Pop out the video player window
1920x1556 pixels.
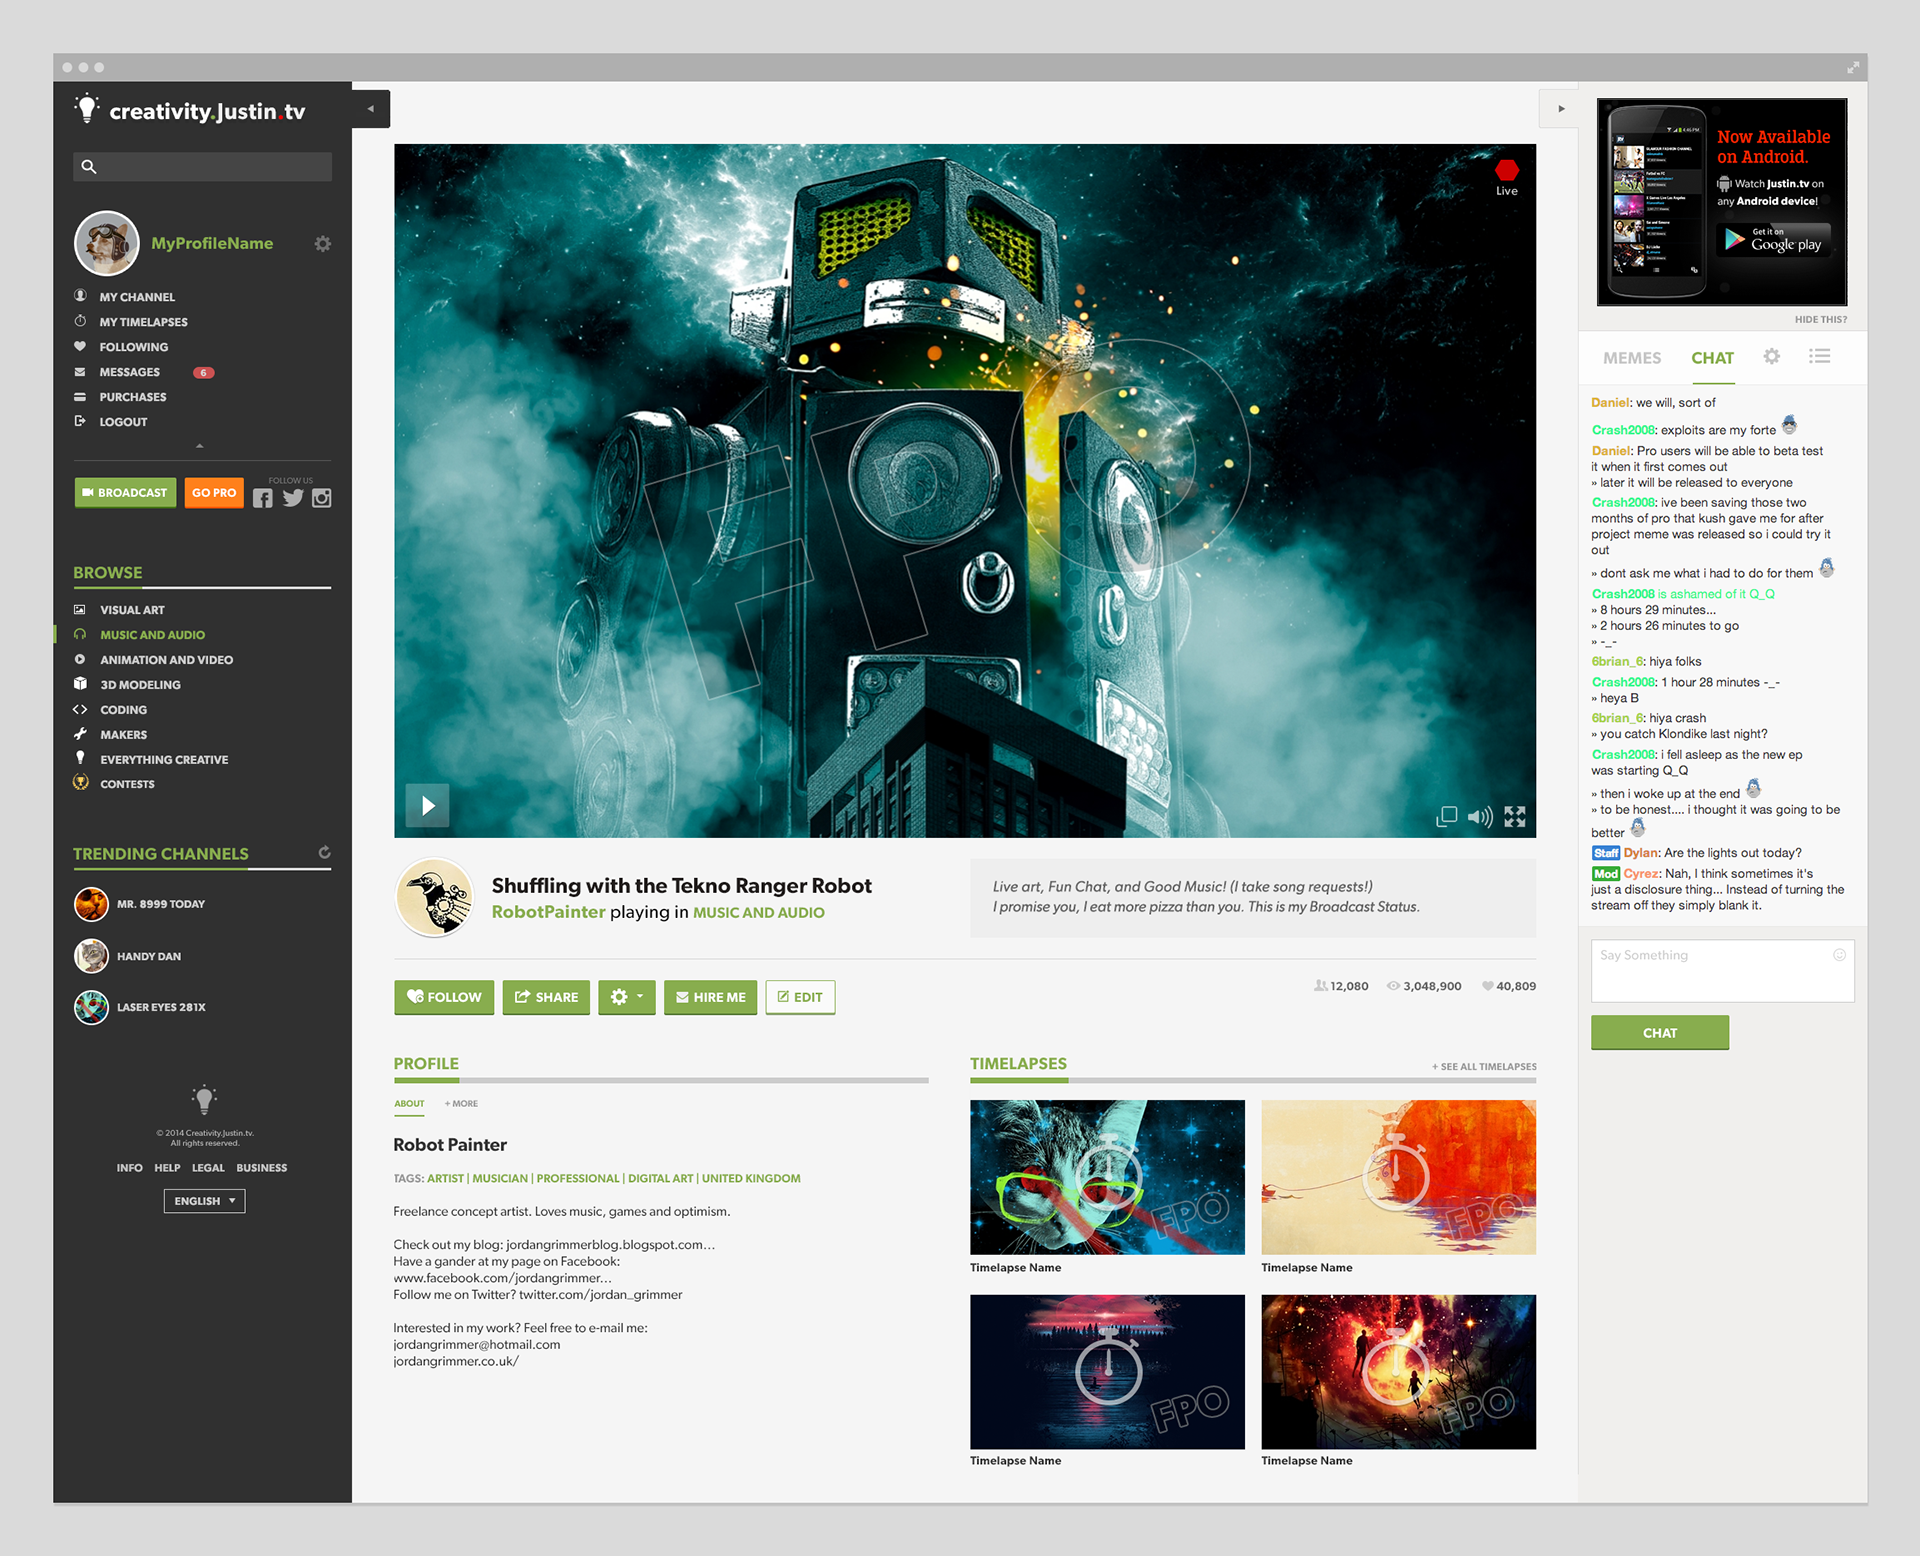point(1446,817)
